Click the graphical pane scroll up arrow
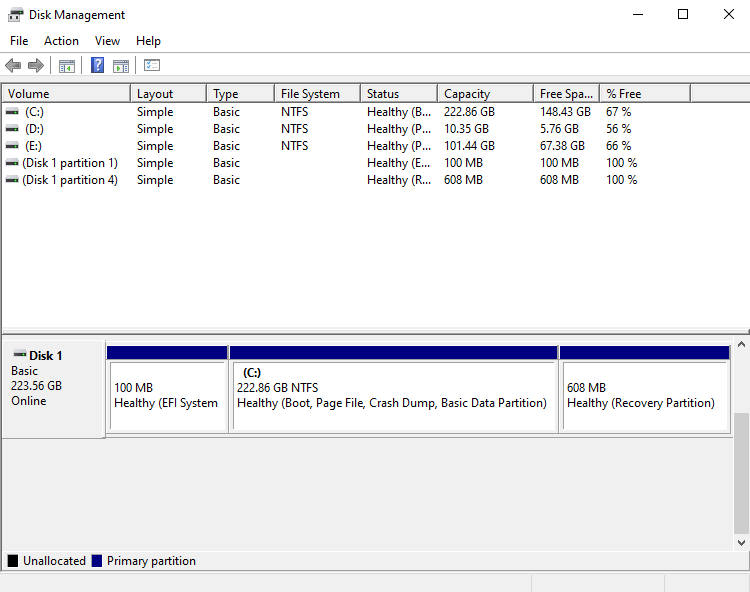Screen dimensions: 750x592 (x=741, y=344)
